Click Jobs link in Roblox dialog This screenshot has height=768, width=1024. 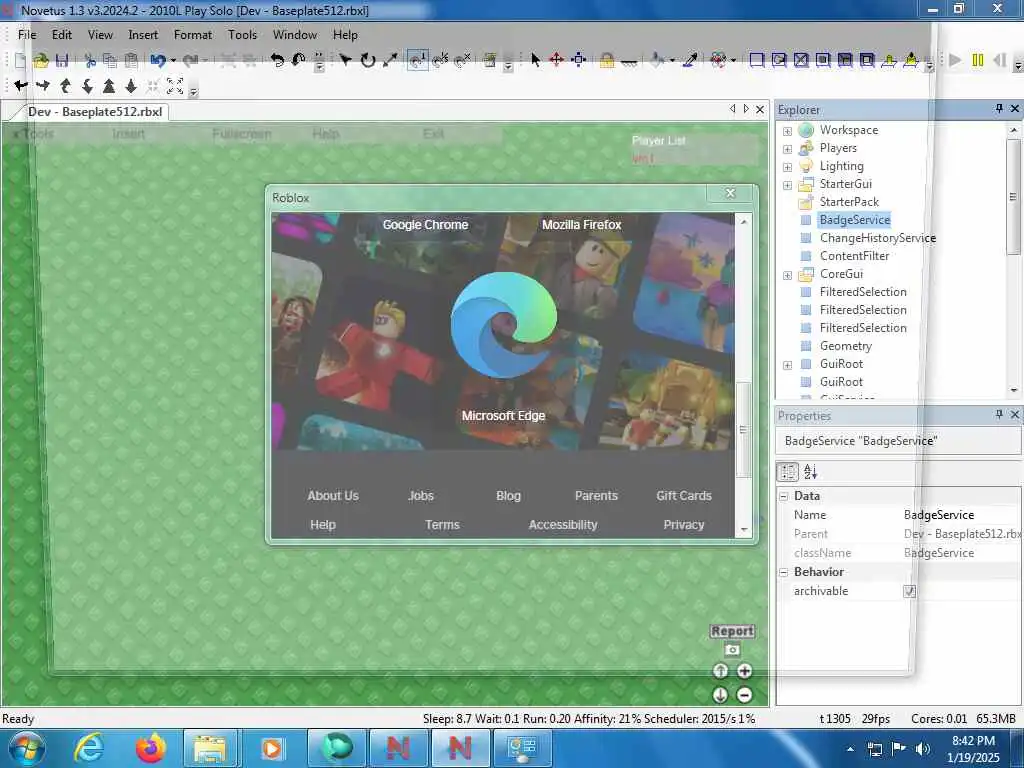click(421, 496)
